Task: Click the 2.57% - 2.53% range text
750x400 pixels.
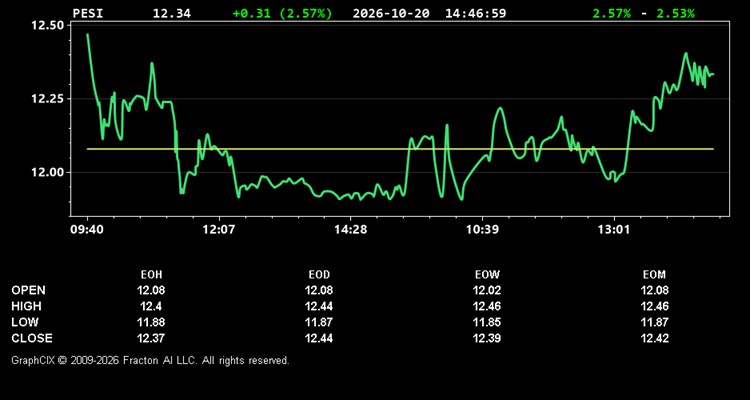Action: pos(643,13)
